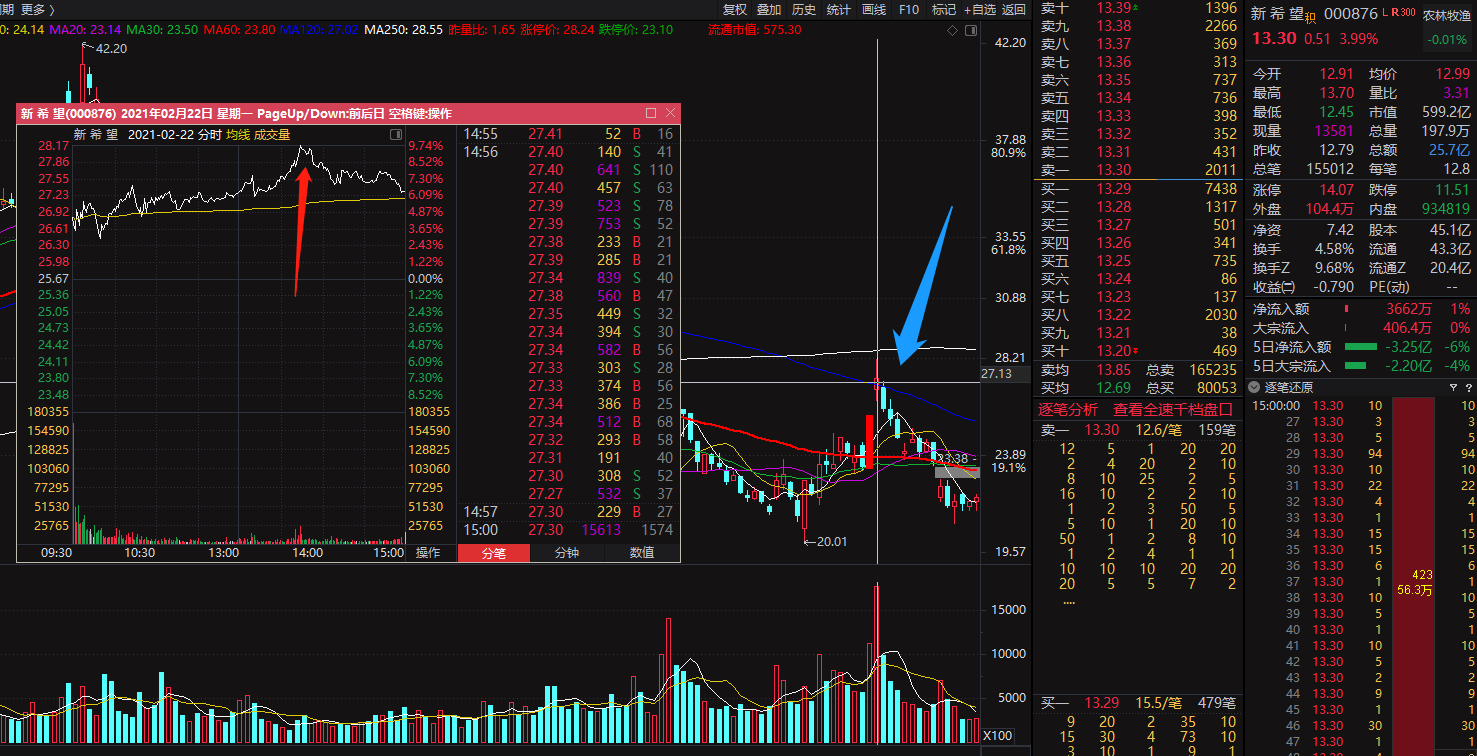Click the 返回 button
Screen dimensions: 1477x756
(1014, 9)
